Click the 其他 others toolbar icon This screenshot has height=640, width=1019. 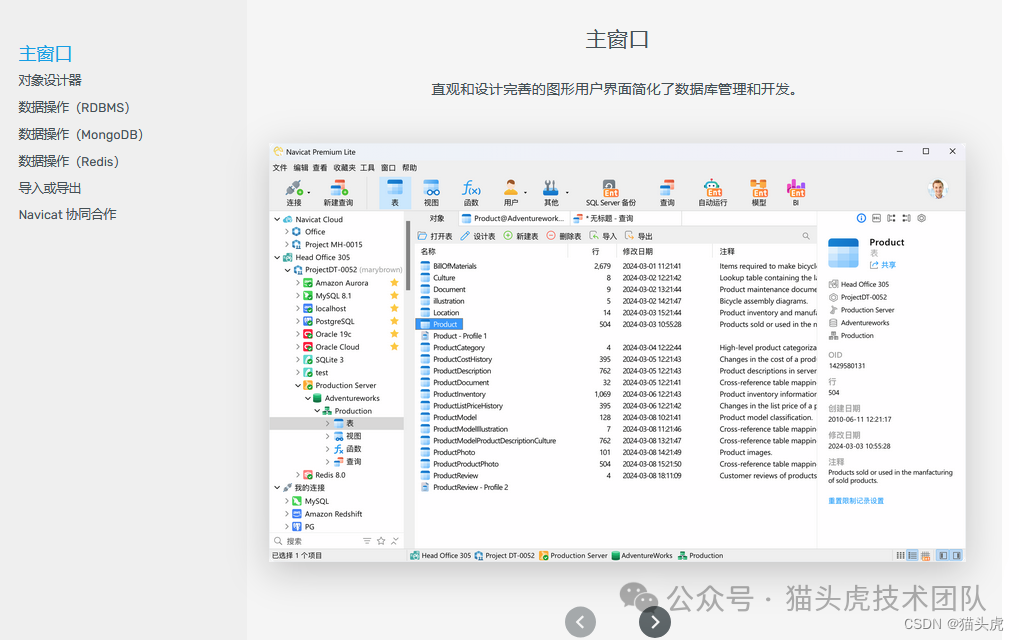(551, 193)
